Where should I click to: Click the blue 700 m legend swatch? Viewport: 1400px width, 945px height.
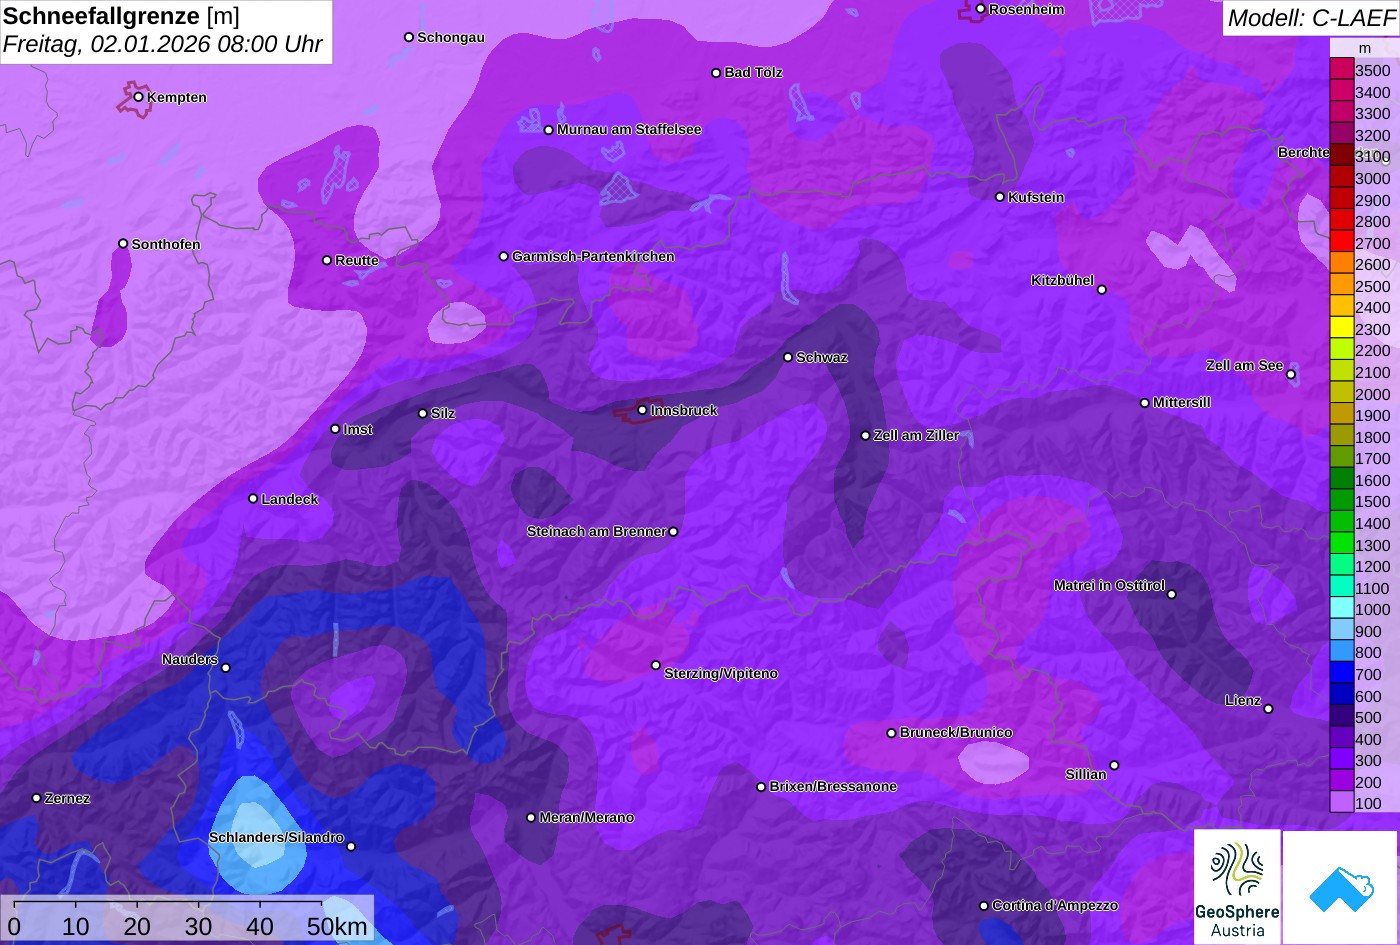point(1341,674)
